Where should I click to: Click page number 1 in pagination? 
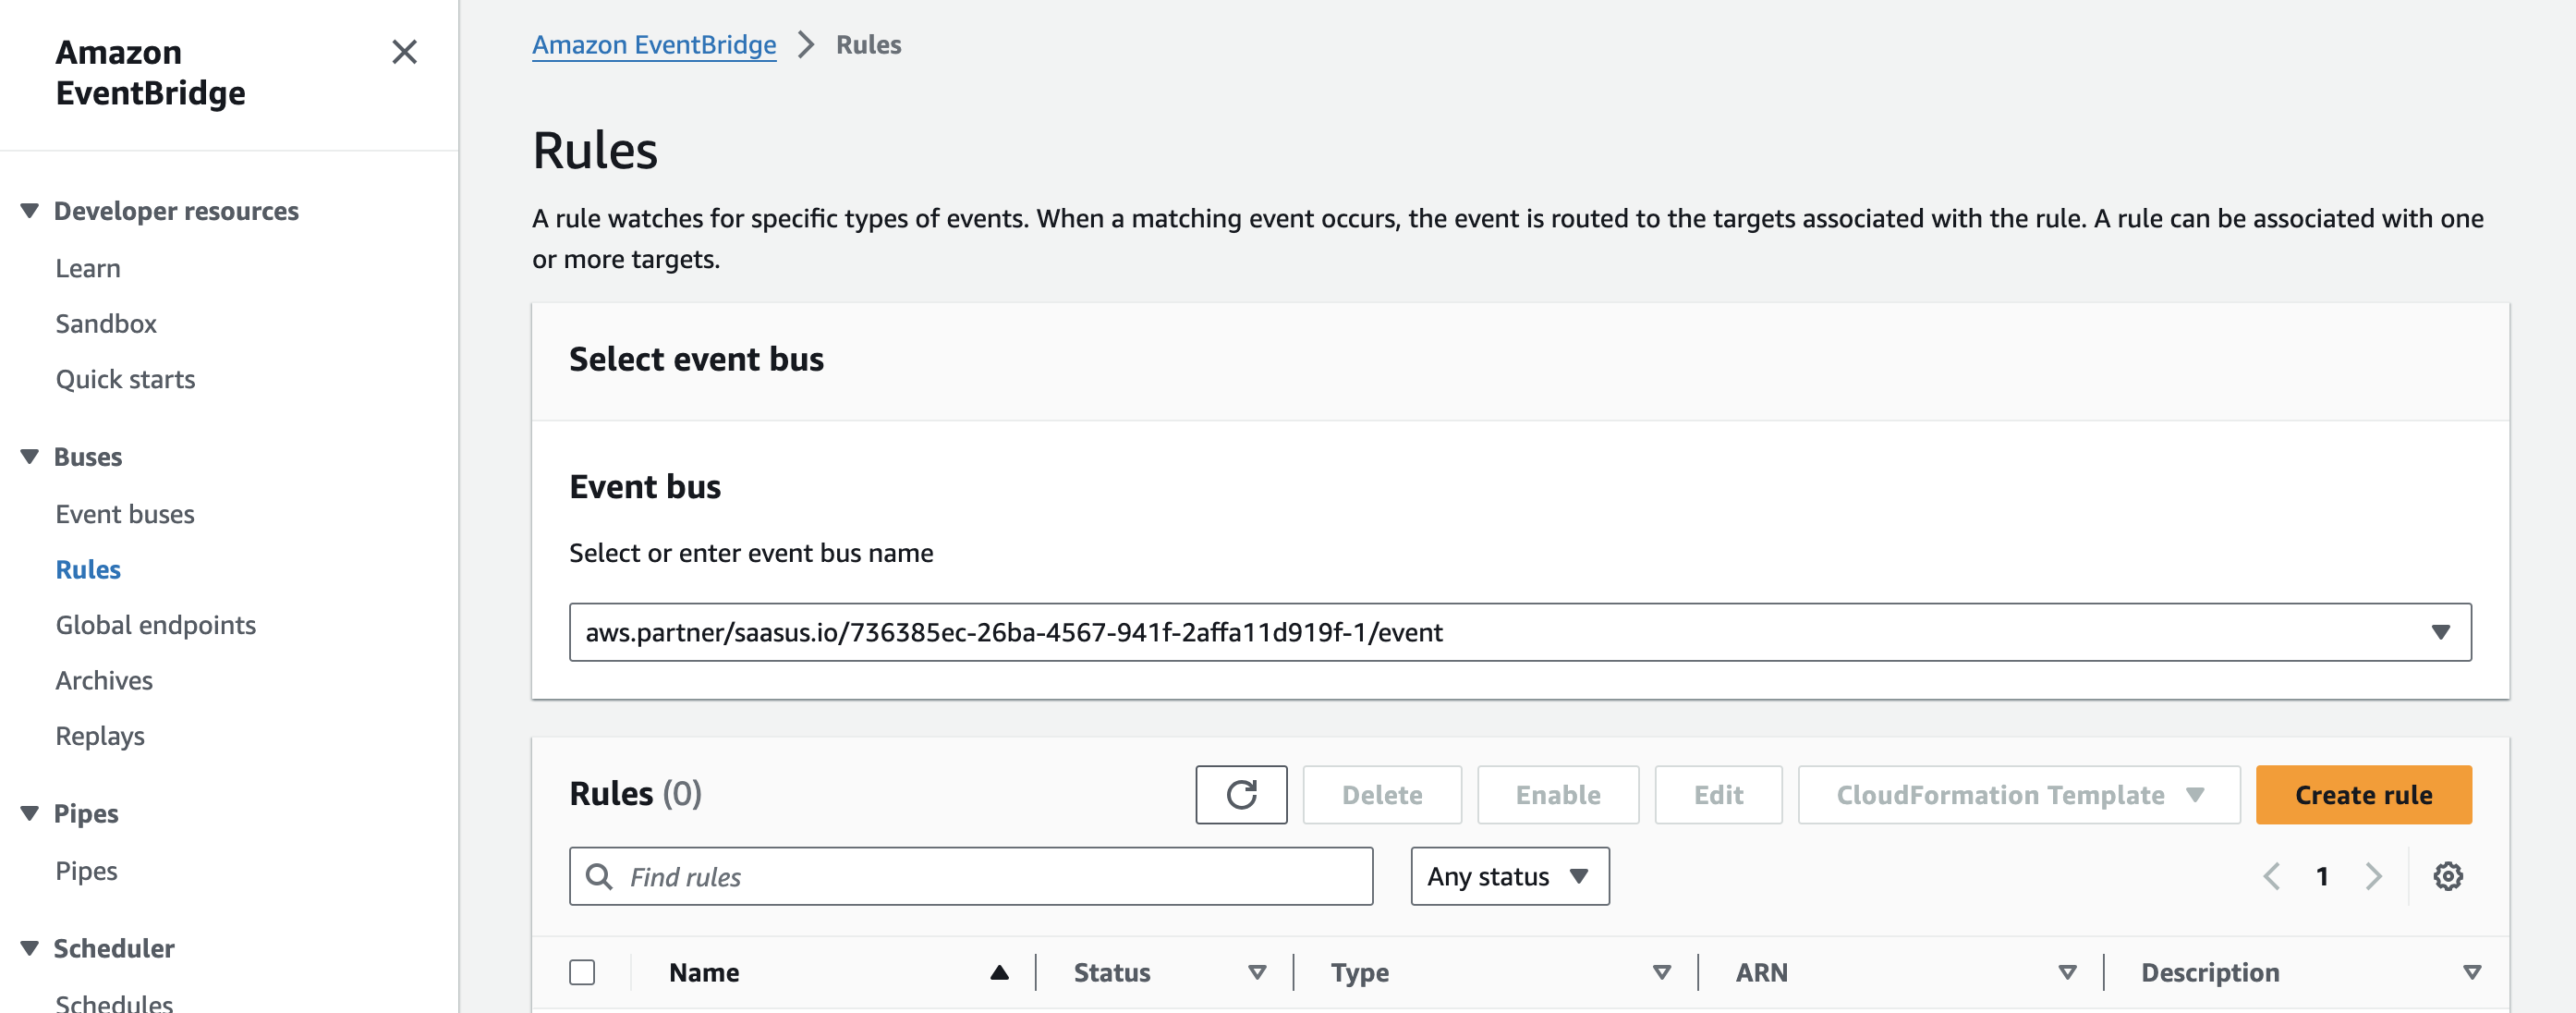pos(2322,877)
